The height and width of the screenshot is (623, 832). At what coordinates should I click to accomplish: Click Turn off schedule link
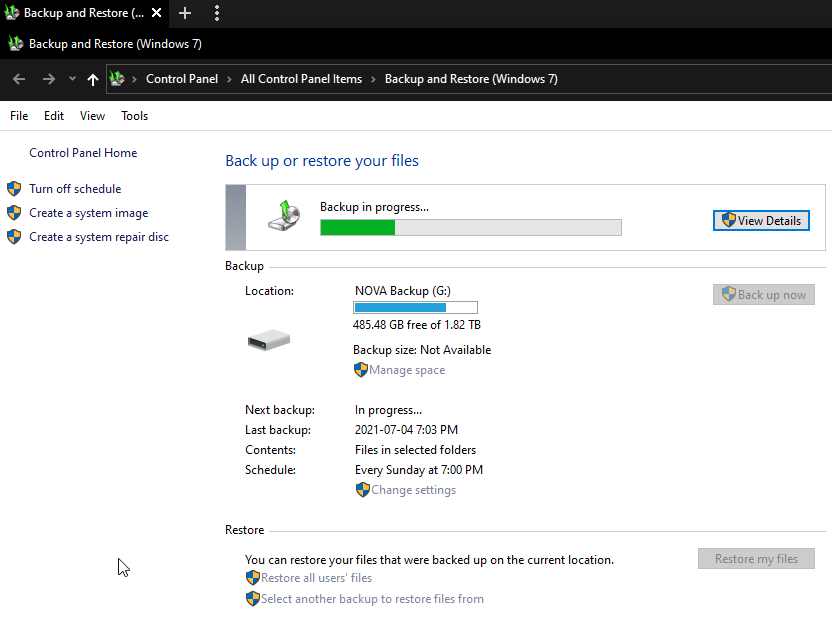coord(75,189)
